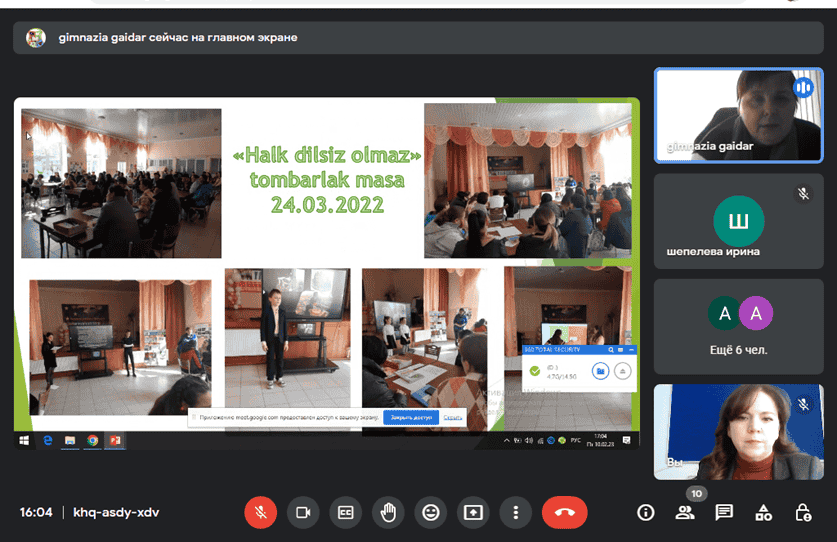Click the blue 'Закрыть доступ' button
Viewport: 837px width, 542px height.
click(x=410, y=417)
